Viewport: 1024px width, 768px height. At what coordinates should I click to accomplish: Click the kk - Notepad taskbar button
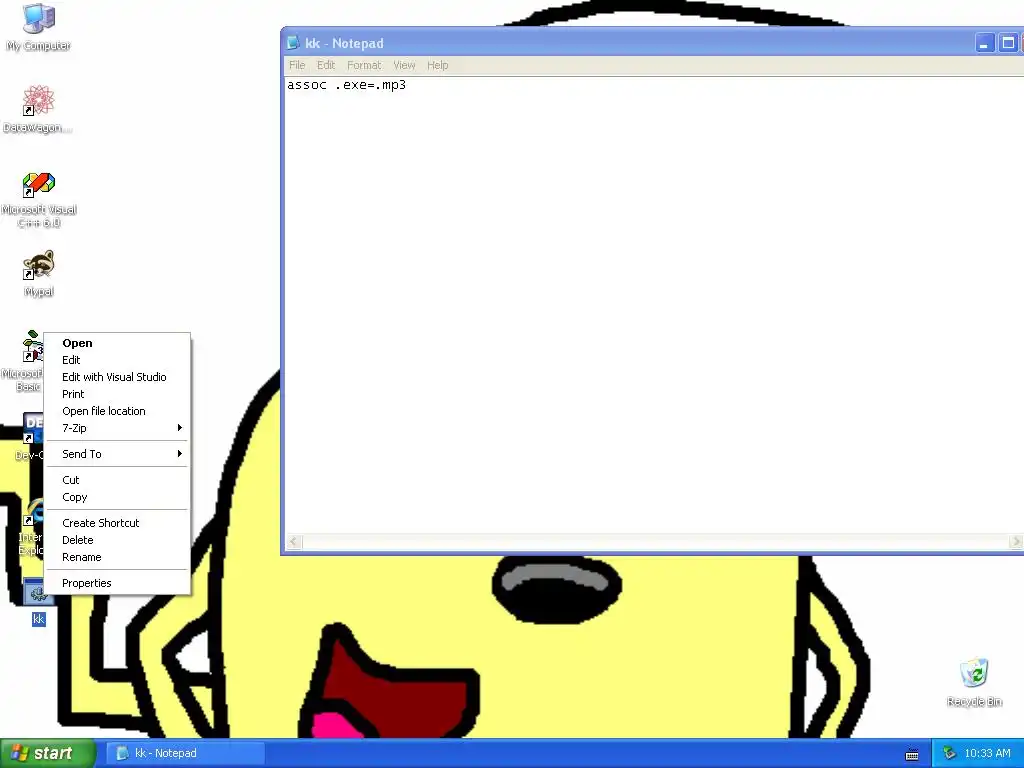(x=186, y=753)
